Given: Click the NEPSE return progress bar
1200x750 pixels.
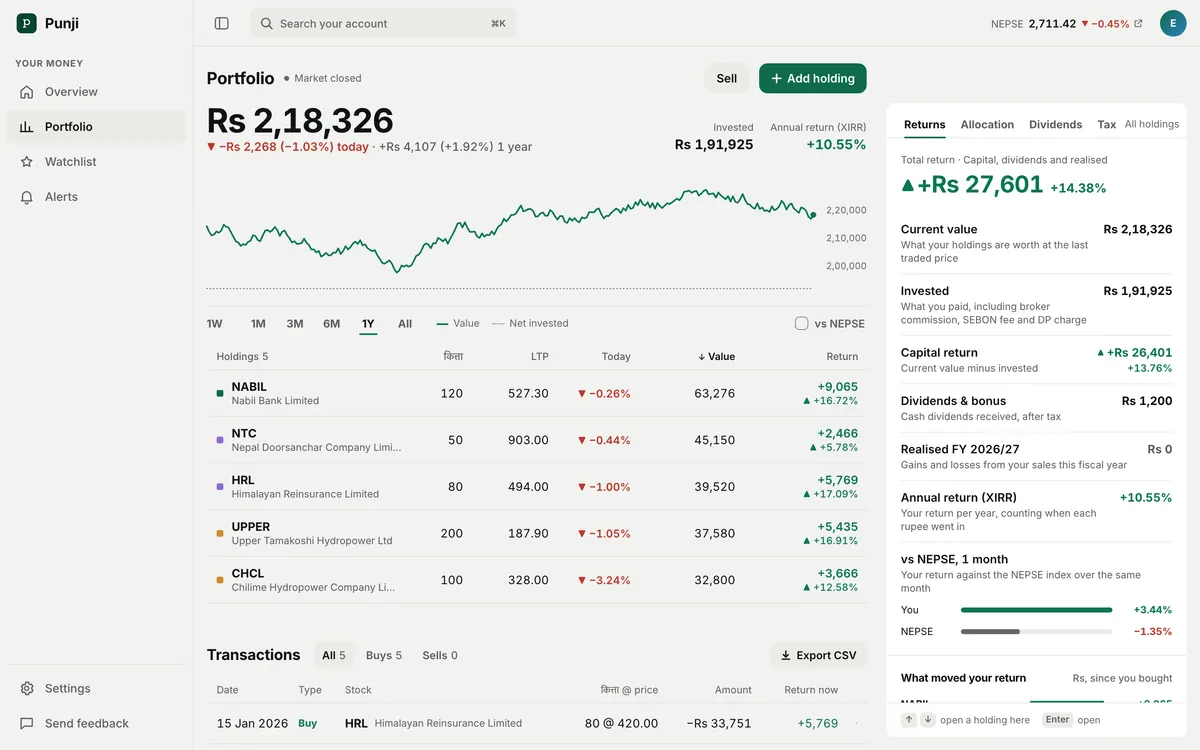Looking at the screenshot, I should pos(1036,632).
